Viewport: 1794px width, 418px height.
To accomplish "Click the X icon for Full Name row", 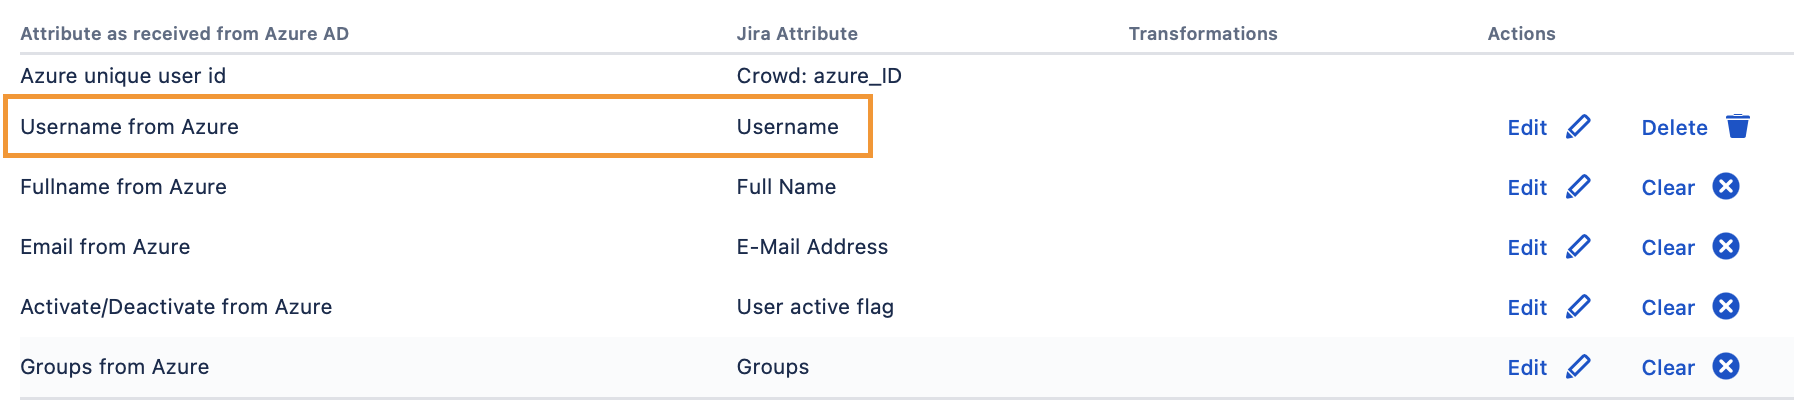I will (1726, 187).
